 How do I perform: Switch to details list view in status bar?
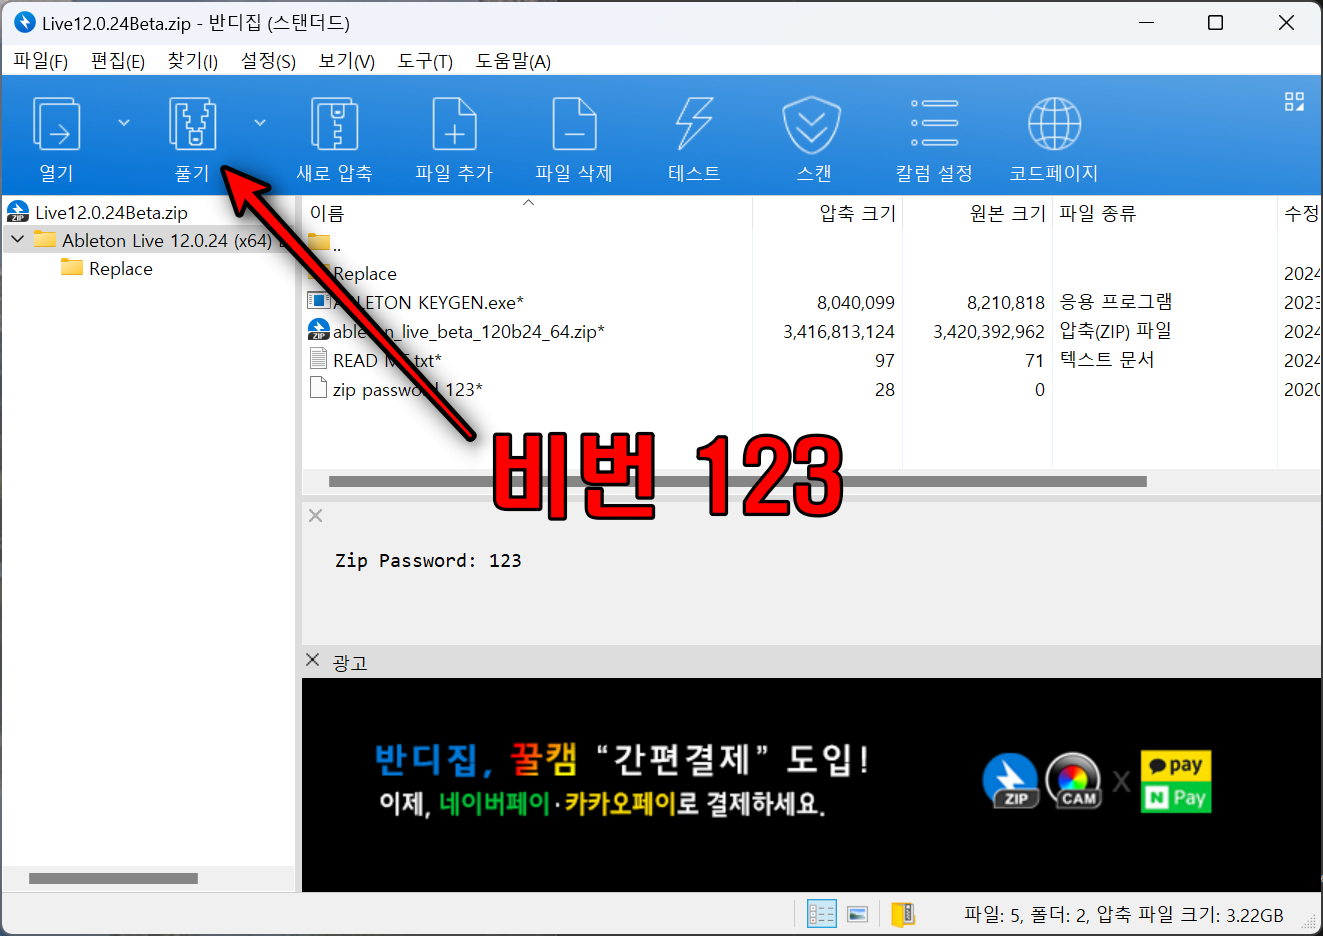[822, 914]
